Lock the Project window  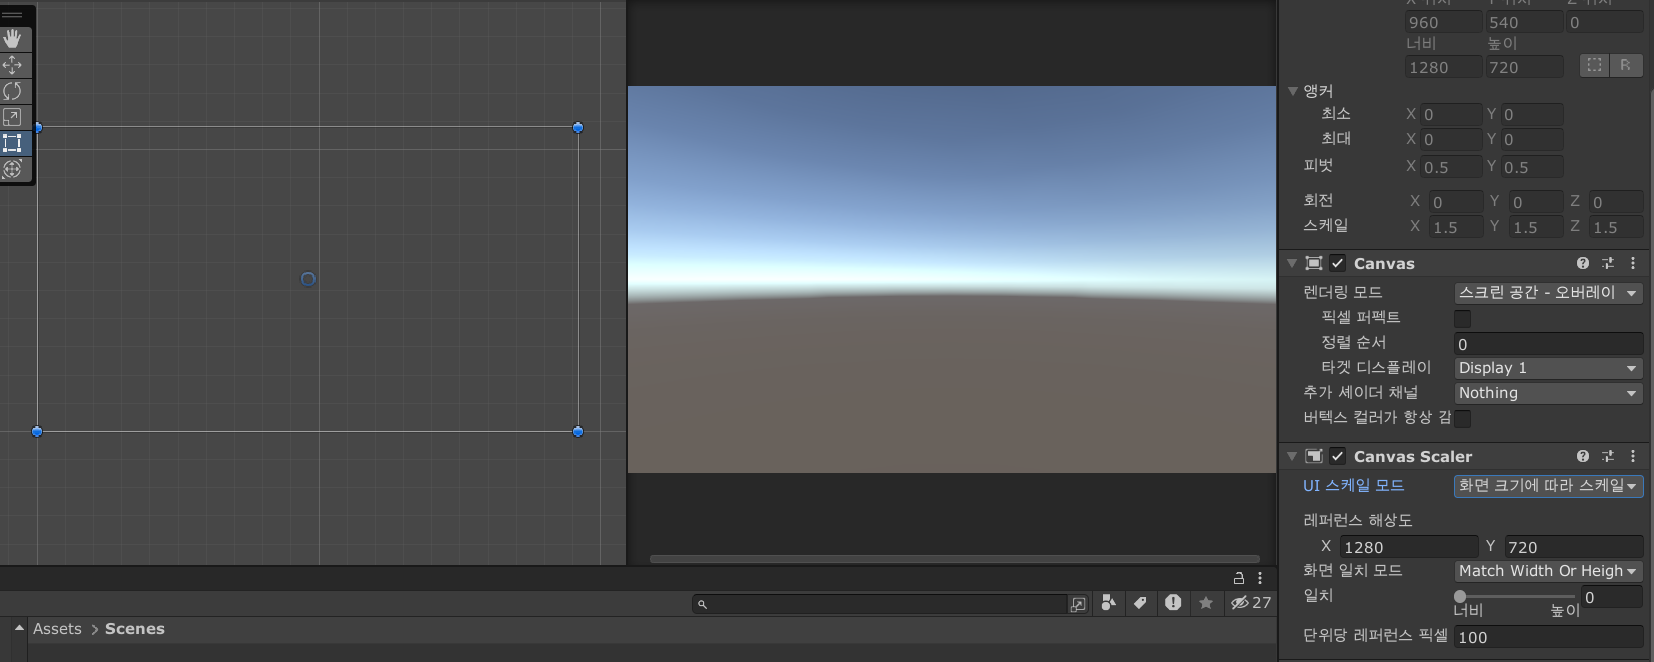coord(1239,578)
